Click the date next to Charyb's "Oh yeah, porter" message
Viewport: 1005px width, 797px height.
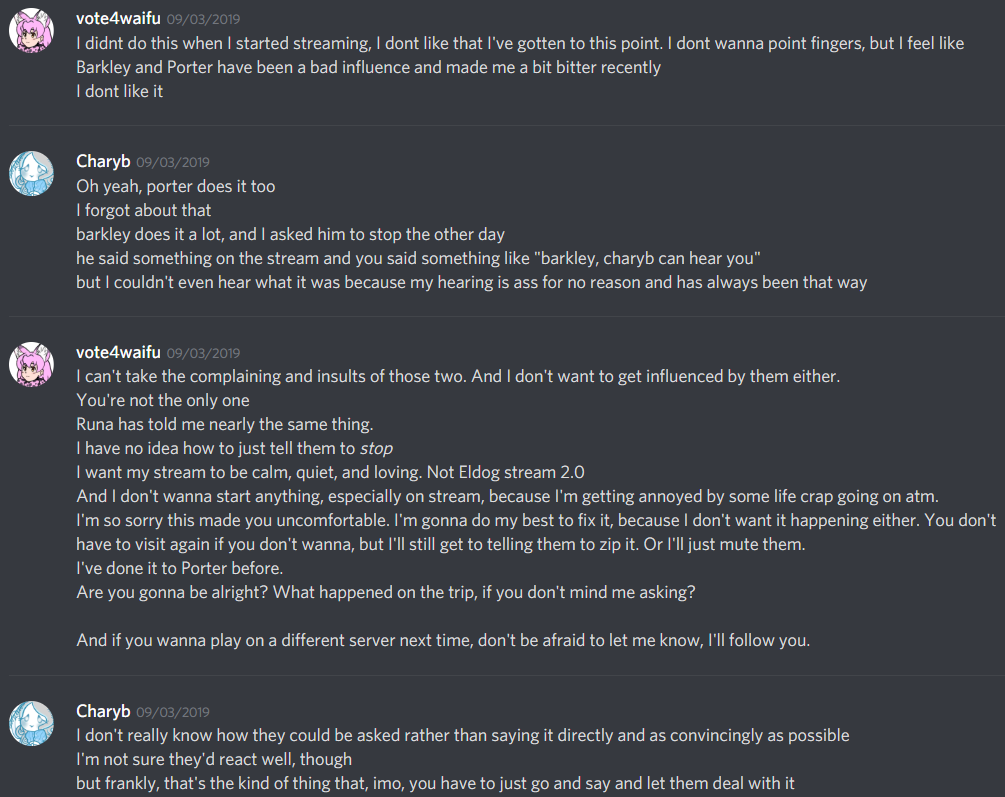(x=173, y=162)
